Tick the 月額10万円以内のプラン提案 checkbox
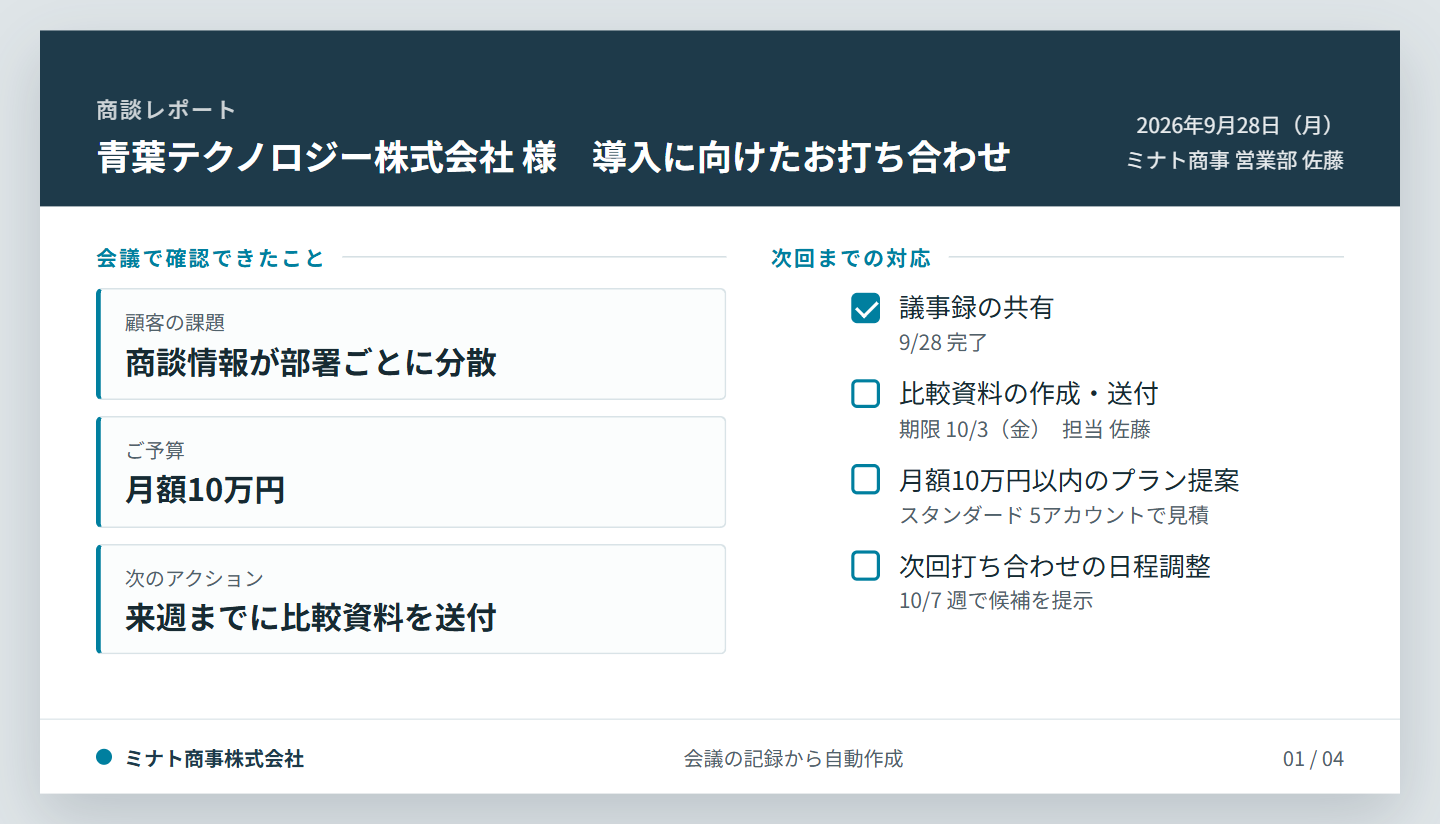The width and height of the screenshot is (1440, 824). coord(865,480)
